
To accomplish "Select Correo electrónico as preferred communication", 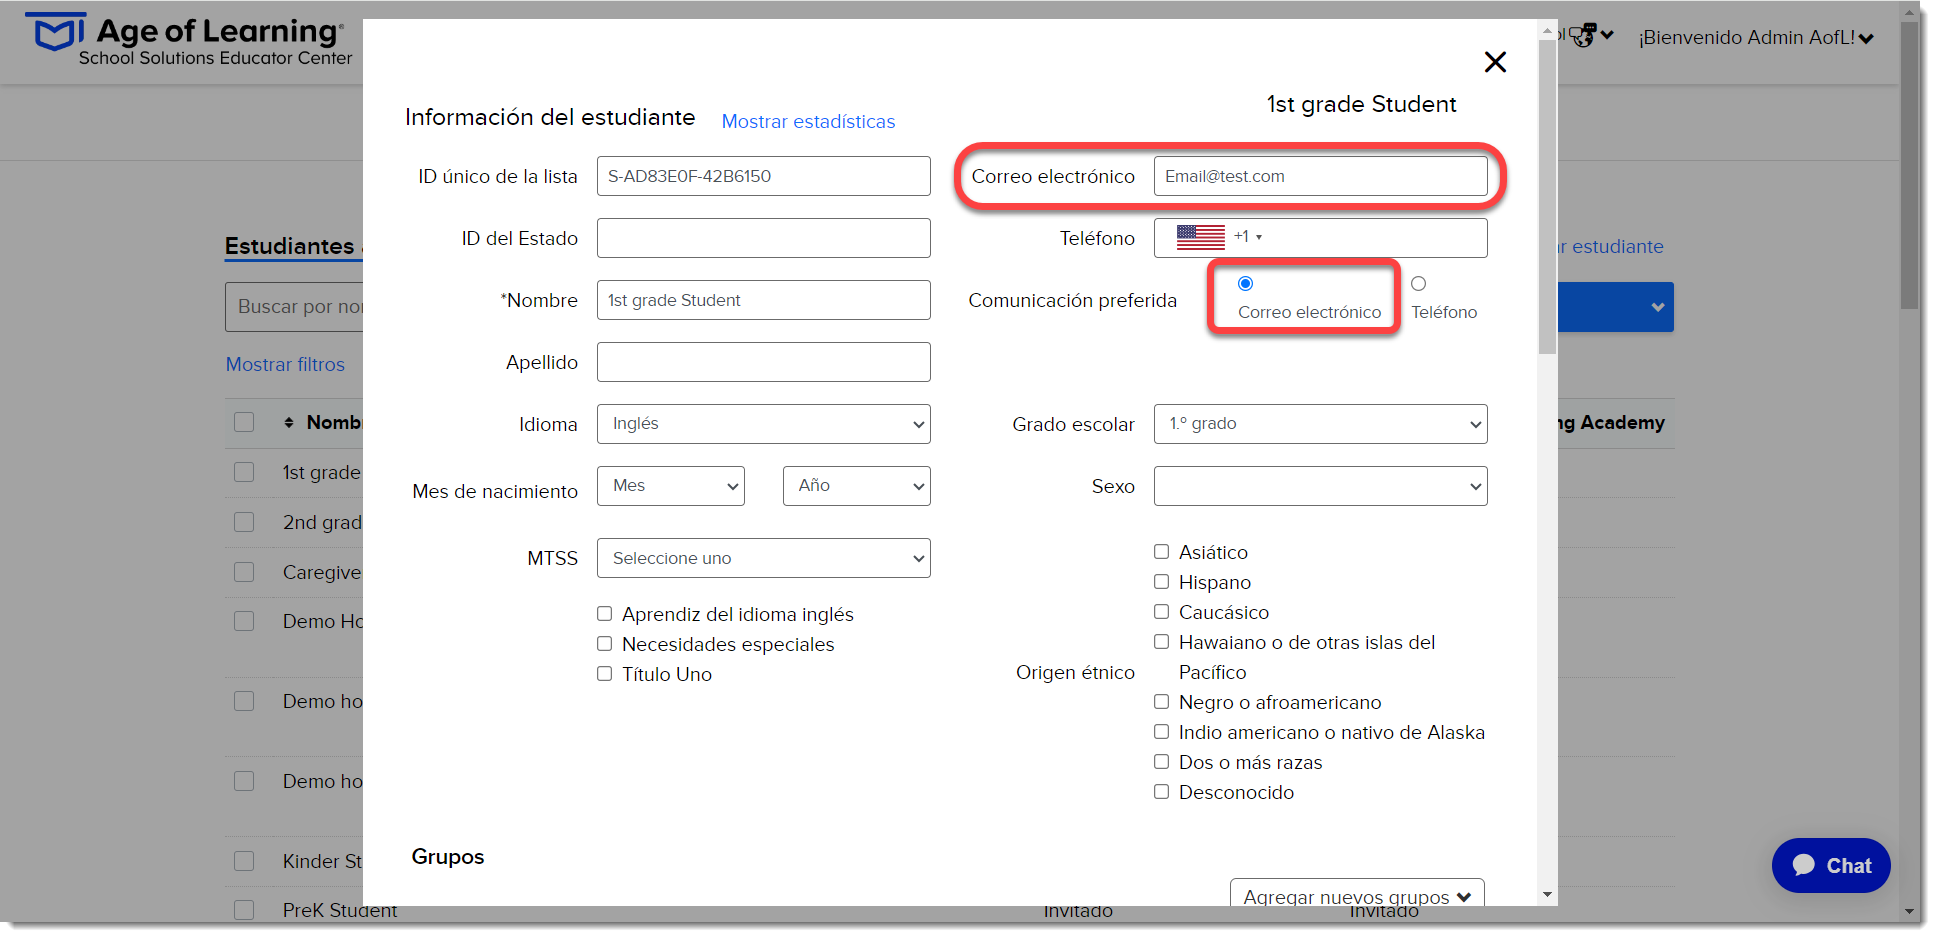I will [x=1245, y=284].
